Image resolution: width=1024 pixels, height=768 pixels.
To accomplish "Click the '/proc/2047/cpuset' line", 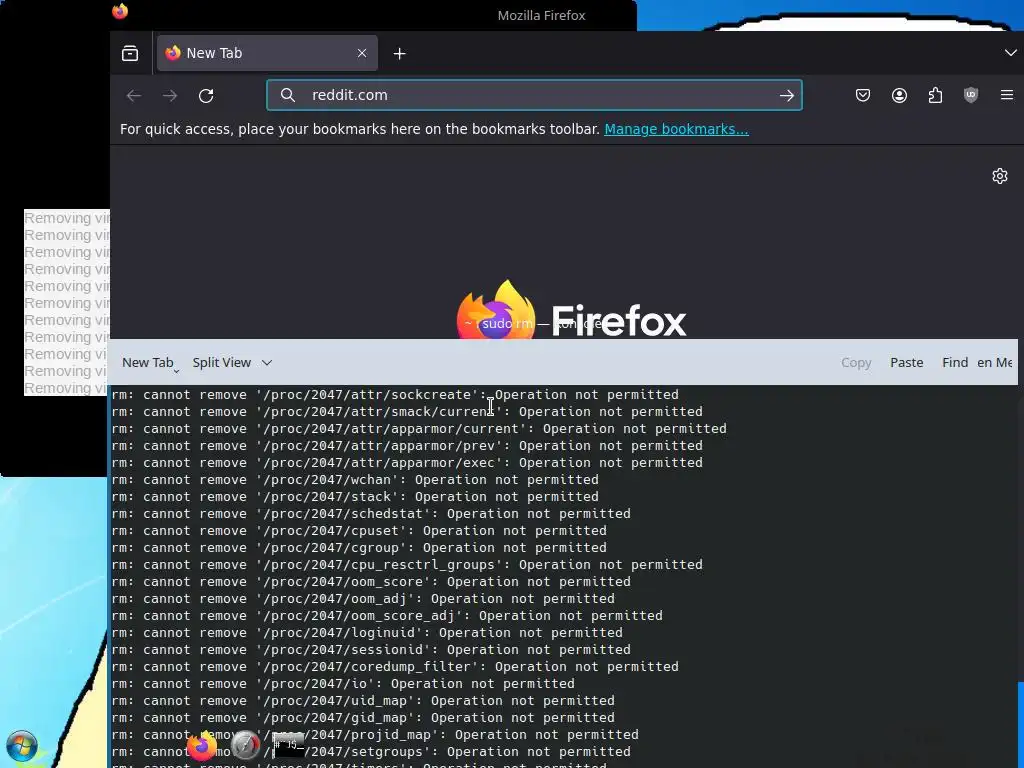I will [359, 531].
